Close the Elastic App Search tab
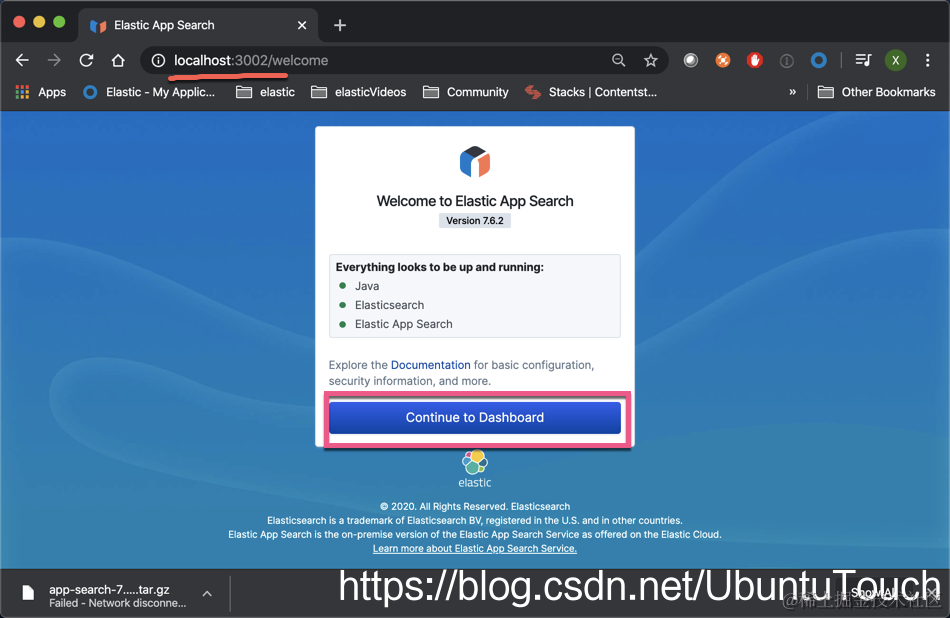Image resolution: width=950 pixels, height=618 pixels. (302, 25)
